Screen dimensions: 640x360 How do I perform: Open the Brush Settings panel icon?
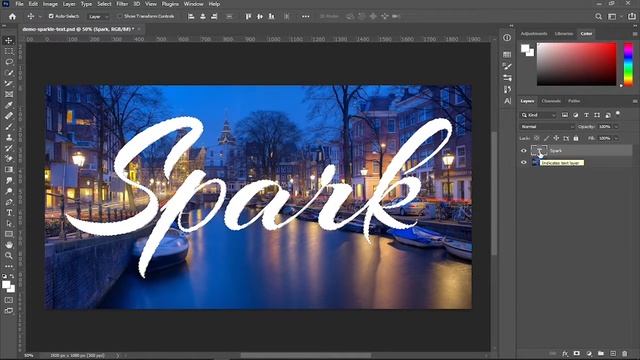pyautogui.click(x=507, y=66)
